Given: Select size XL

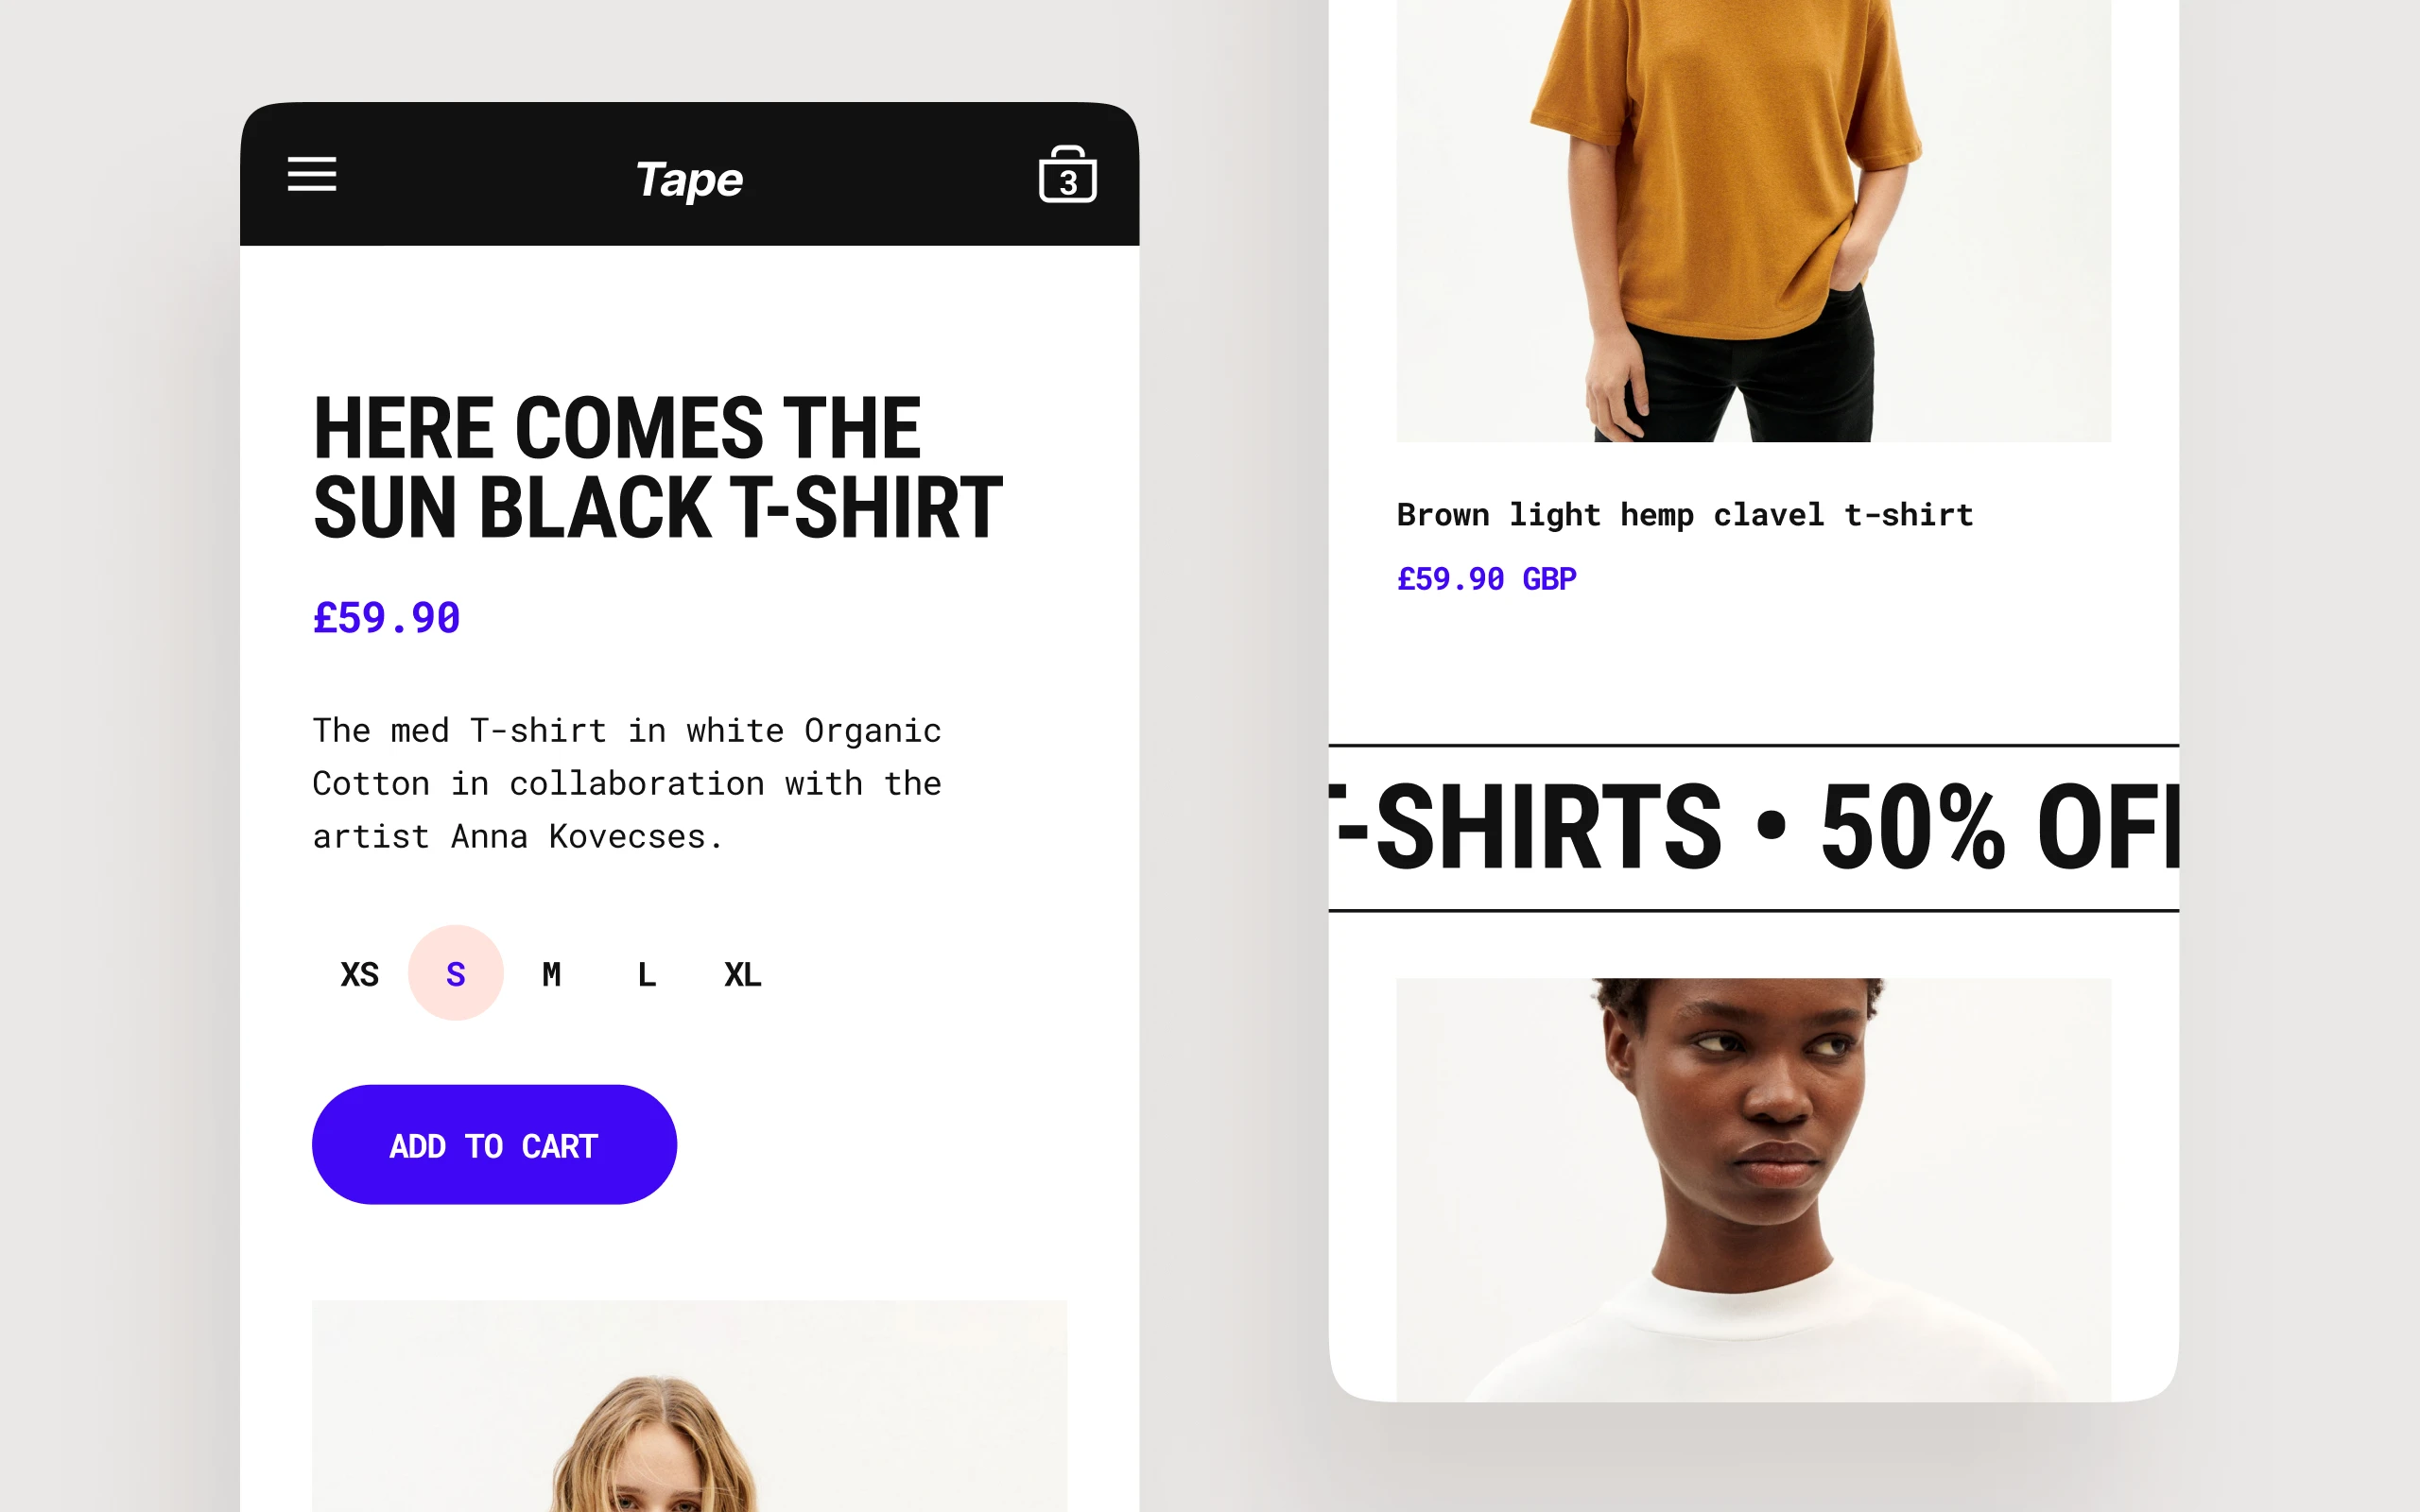Looking at the screenshot, I should (743, 973).
